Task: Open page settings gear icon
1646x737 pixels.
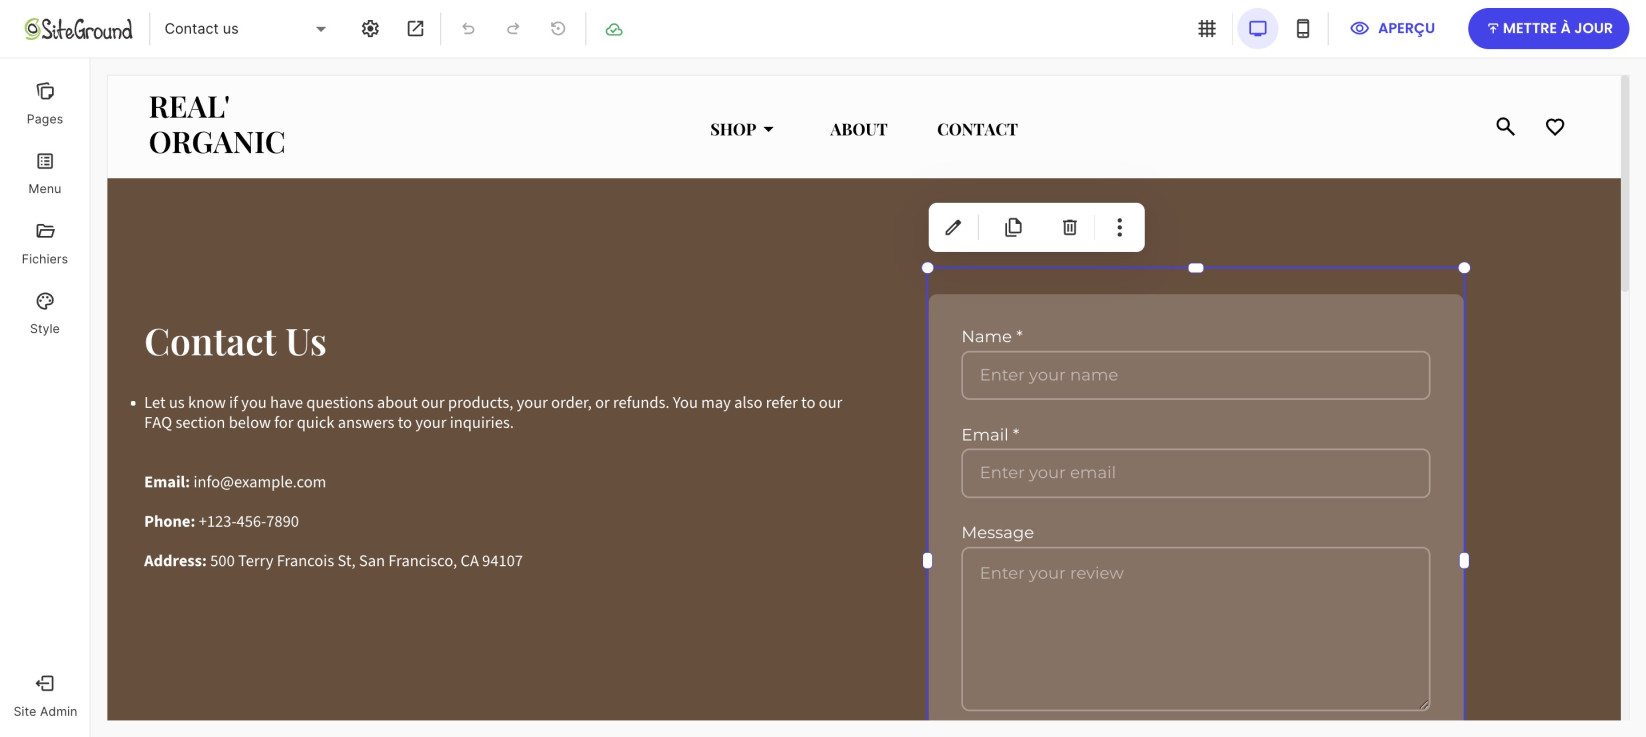Action: point(370,29)
